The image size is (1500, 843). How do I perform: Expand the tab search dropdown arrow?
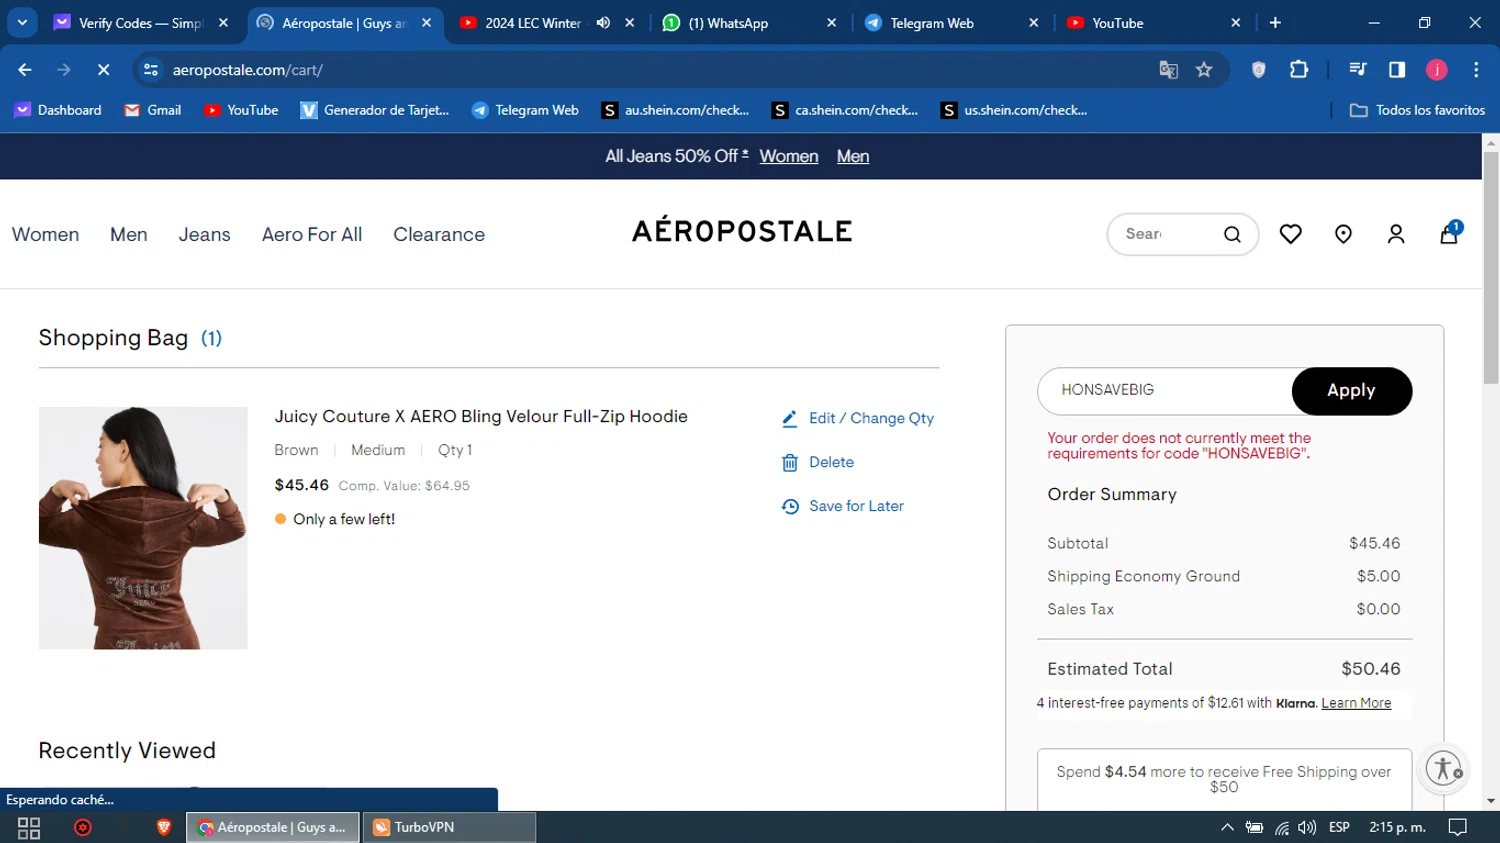point(22,23)
